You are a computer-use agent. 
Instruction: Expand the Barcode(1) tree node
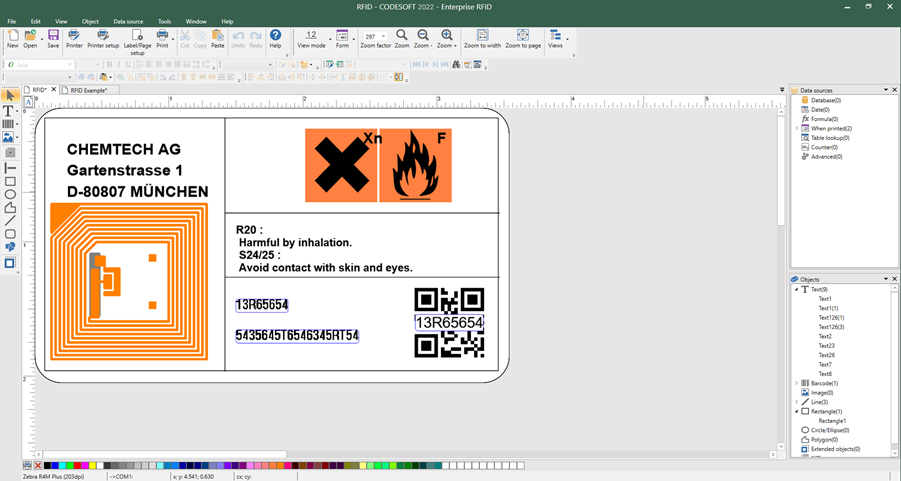click(x=796, y=383)
